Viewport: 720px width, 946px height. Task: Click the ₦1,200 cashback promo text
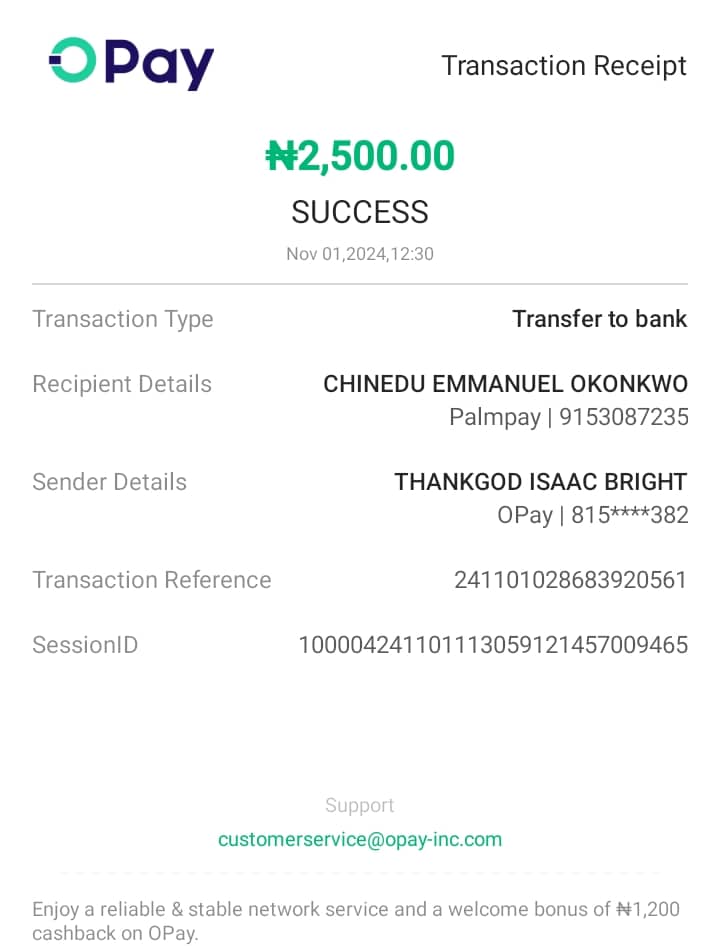(x=356, y=920)
